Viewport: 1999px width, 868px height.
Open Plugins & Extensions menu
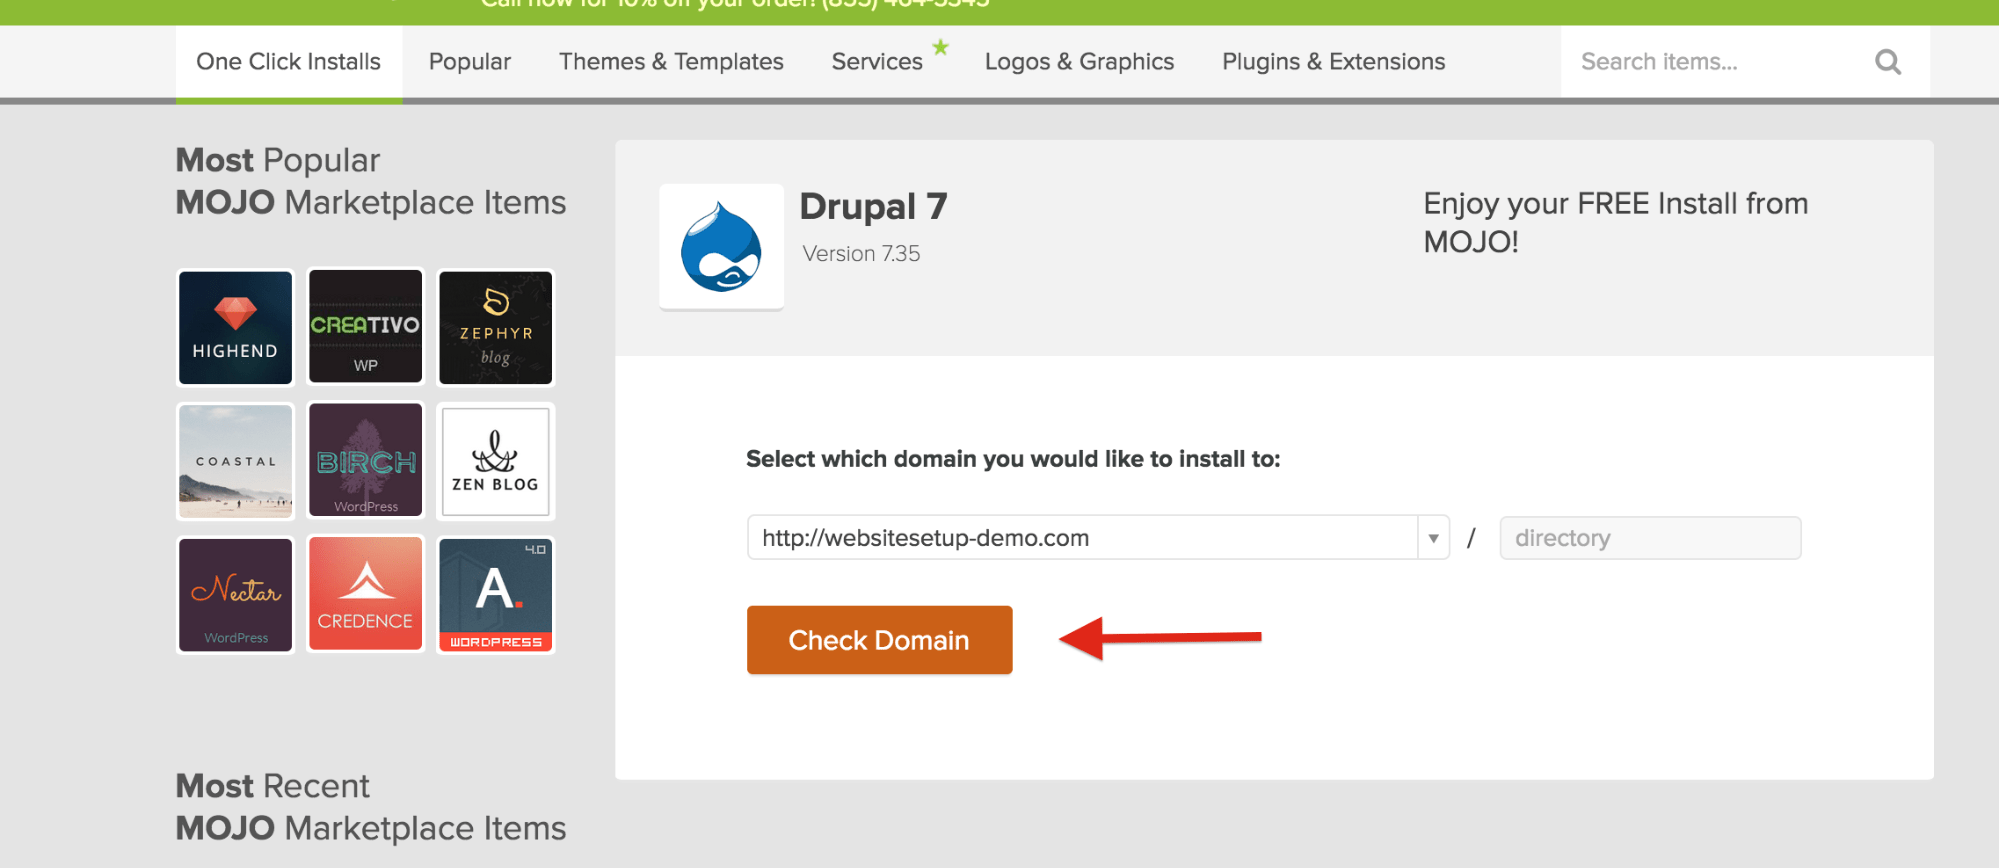[x=1333, y=62]
